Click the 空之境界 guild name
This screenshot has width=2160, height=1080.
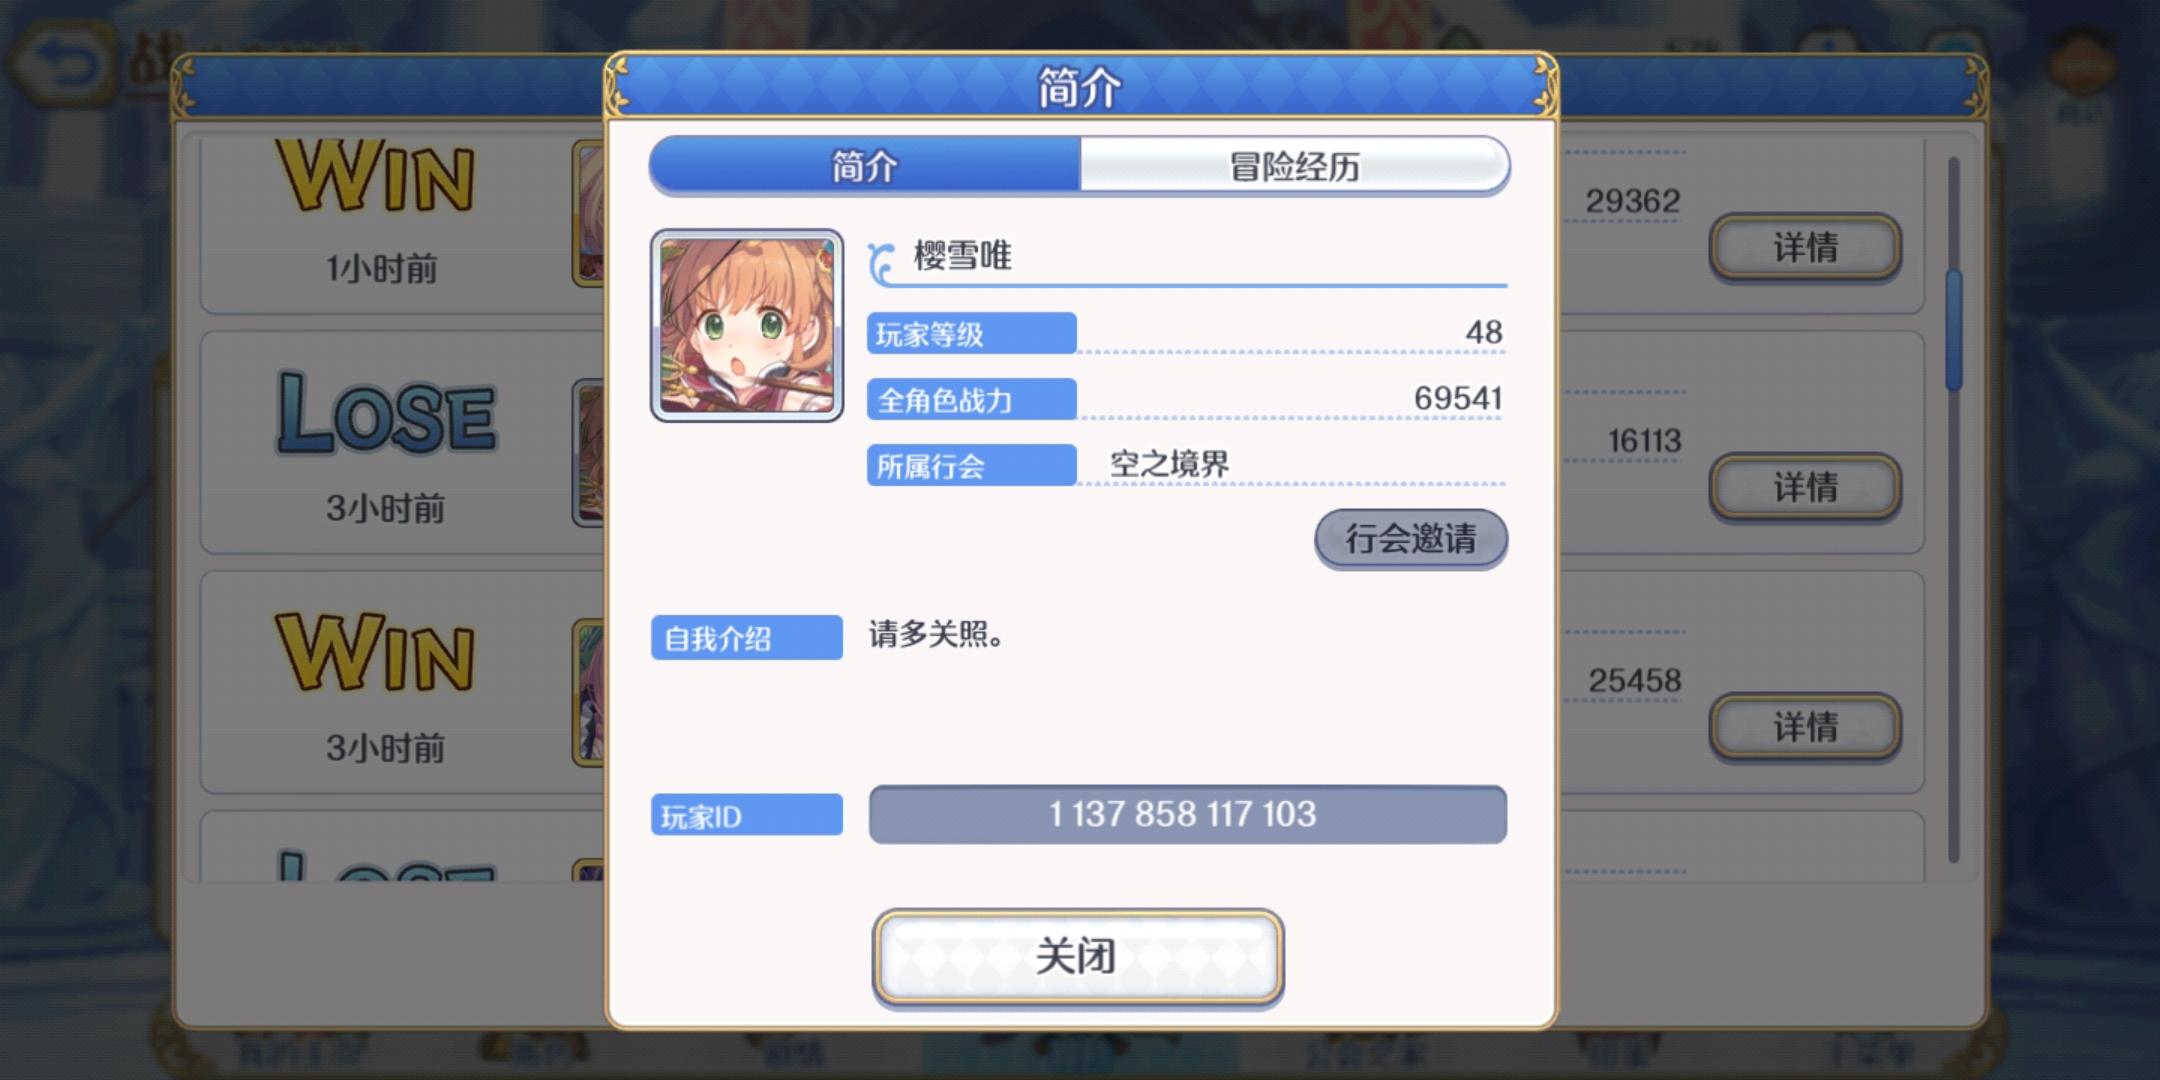pyautogui.click(x=1169, y=464)
